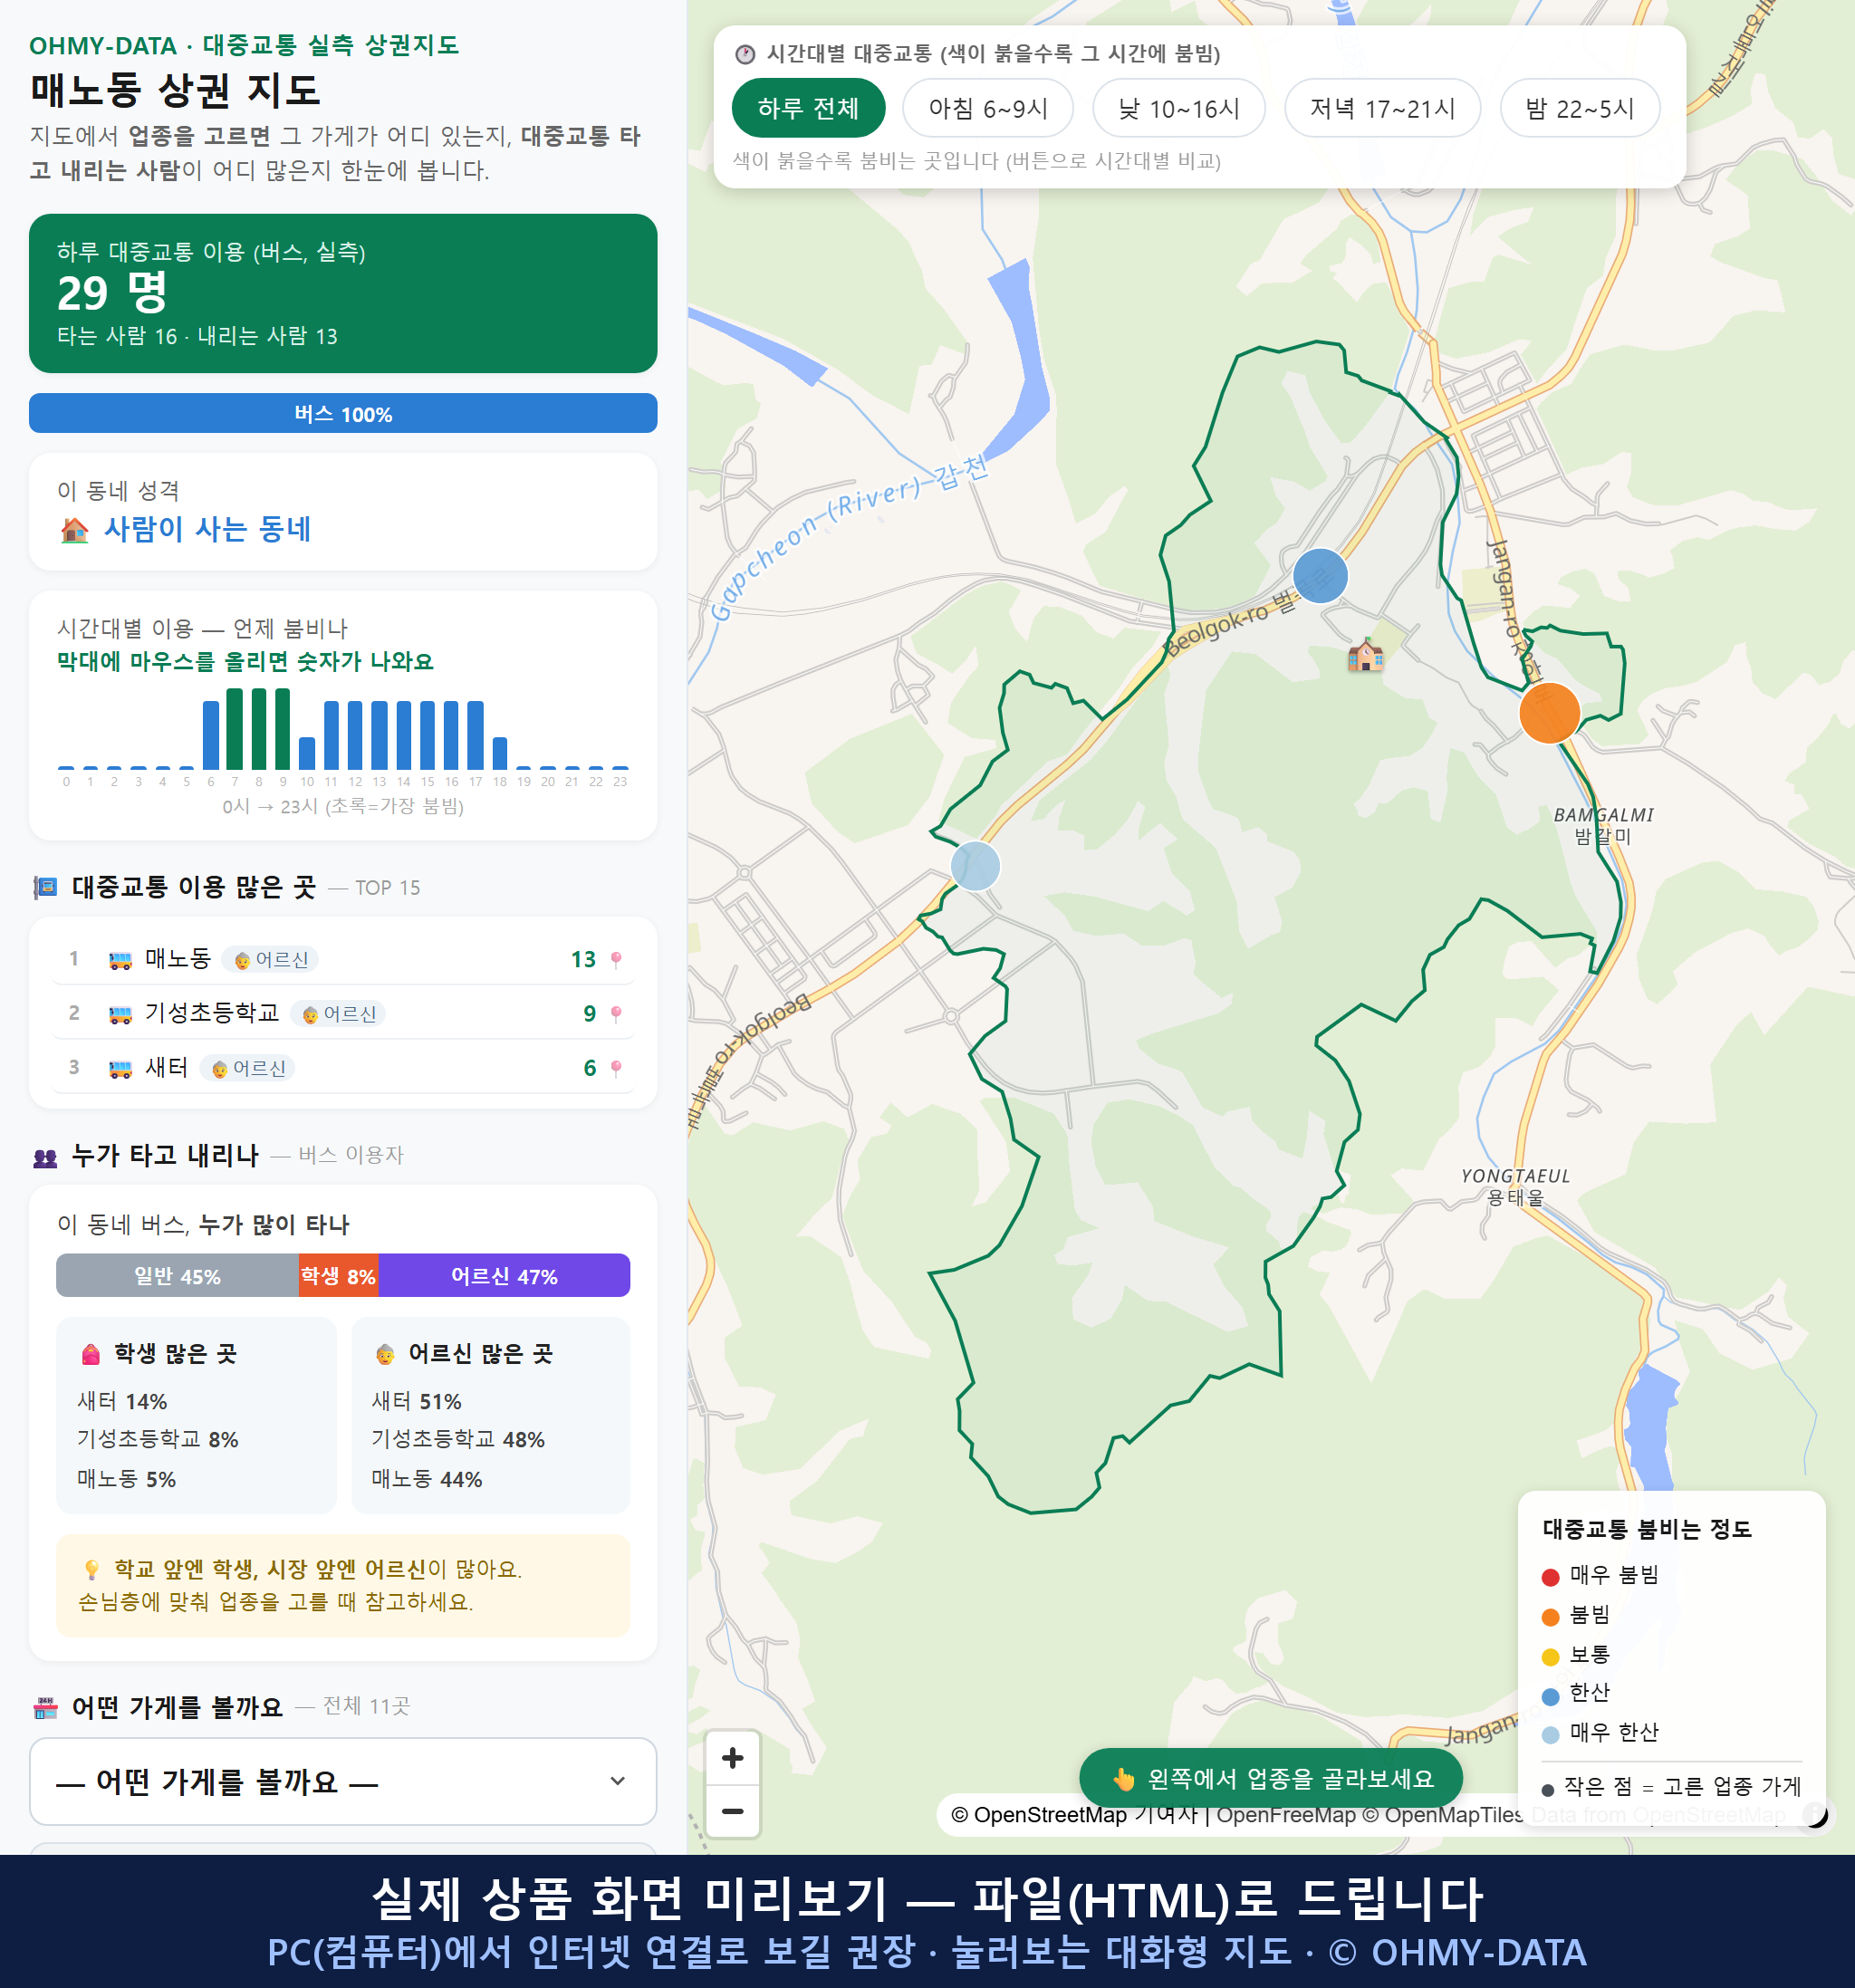The image size is (1855, 1988).
Task: Click the 왼쪽에서 업종을 골라보세요 hint pill
Action: (x=1271, y=1778)
